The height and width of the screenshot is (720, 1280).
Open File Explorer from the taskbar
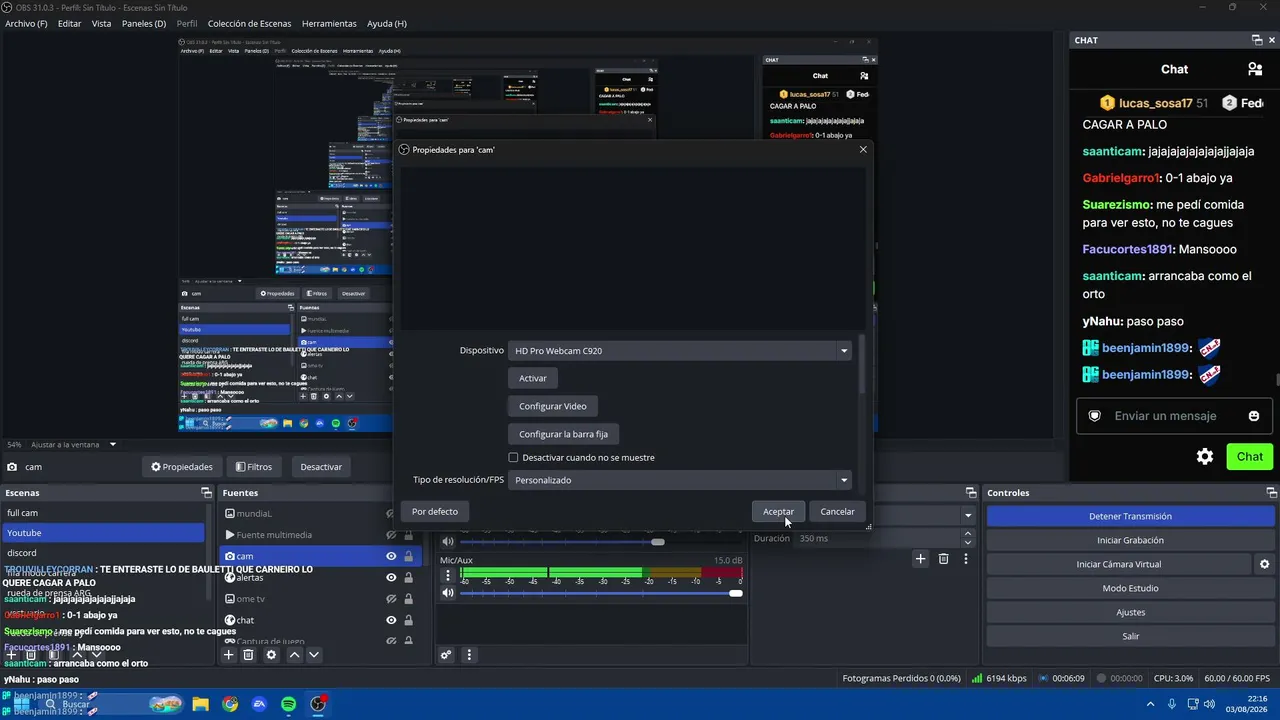tap(200, 704)
